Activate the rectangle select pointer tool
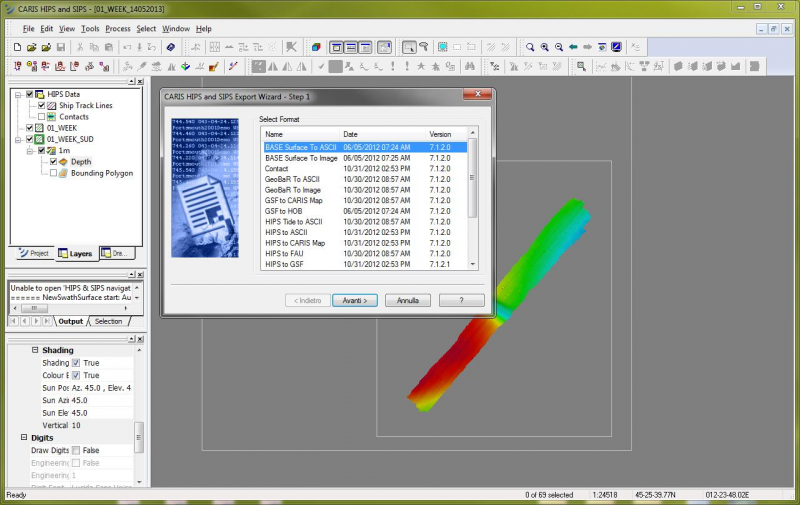The height and width of the screenshot is (505, 800). pos(409,47)
